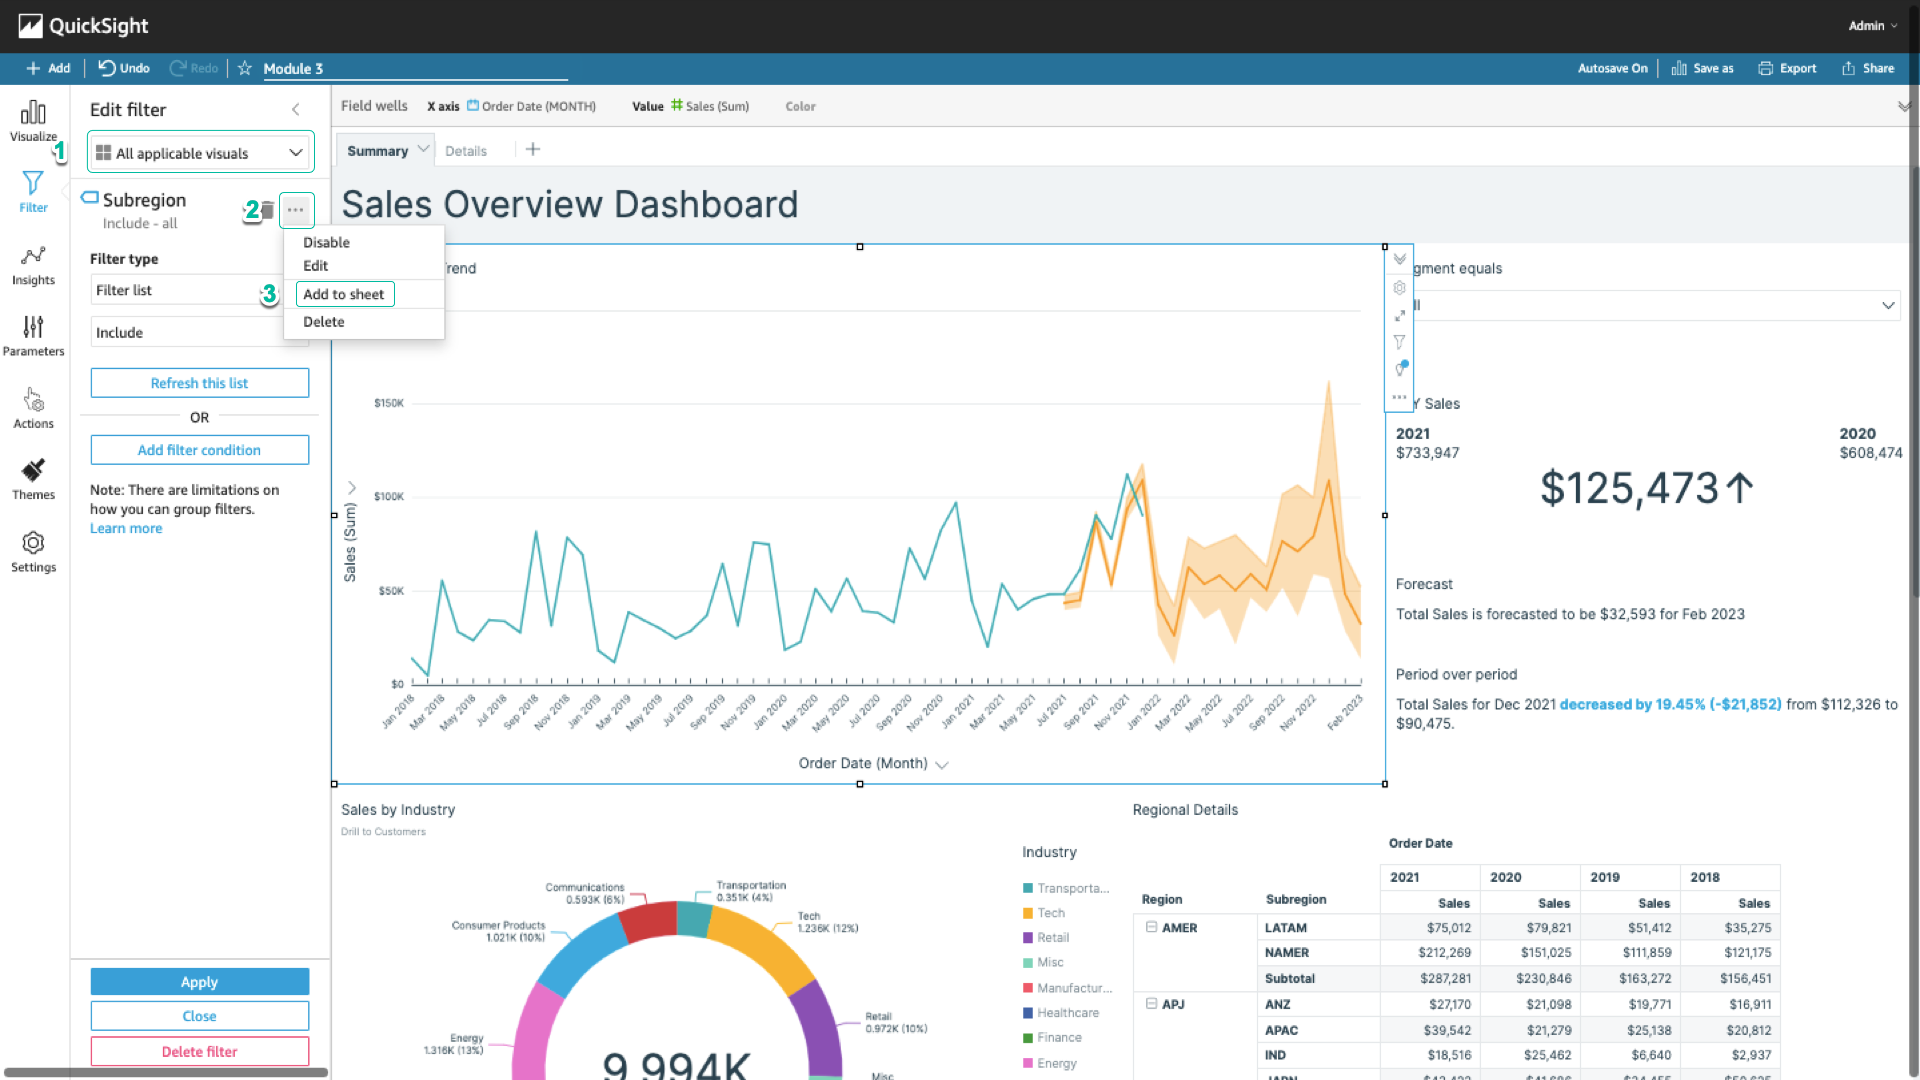This screenshot has width=1920, height=1080.
Task: Click the Close button in filter panel
Action: point(200,1016)
